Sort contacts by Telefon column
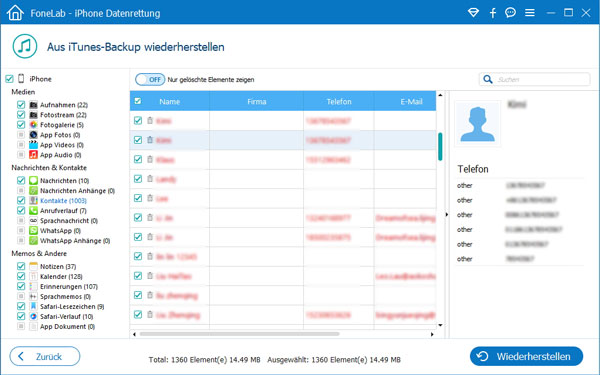 339,101
